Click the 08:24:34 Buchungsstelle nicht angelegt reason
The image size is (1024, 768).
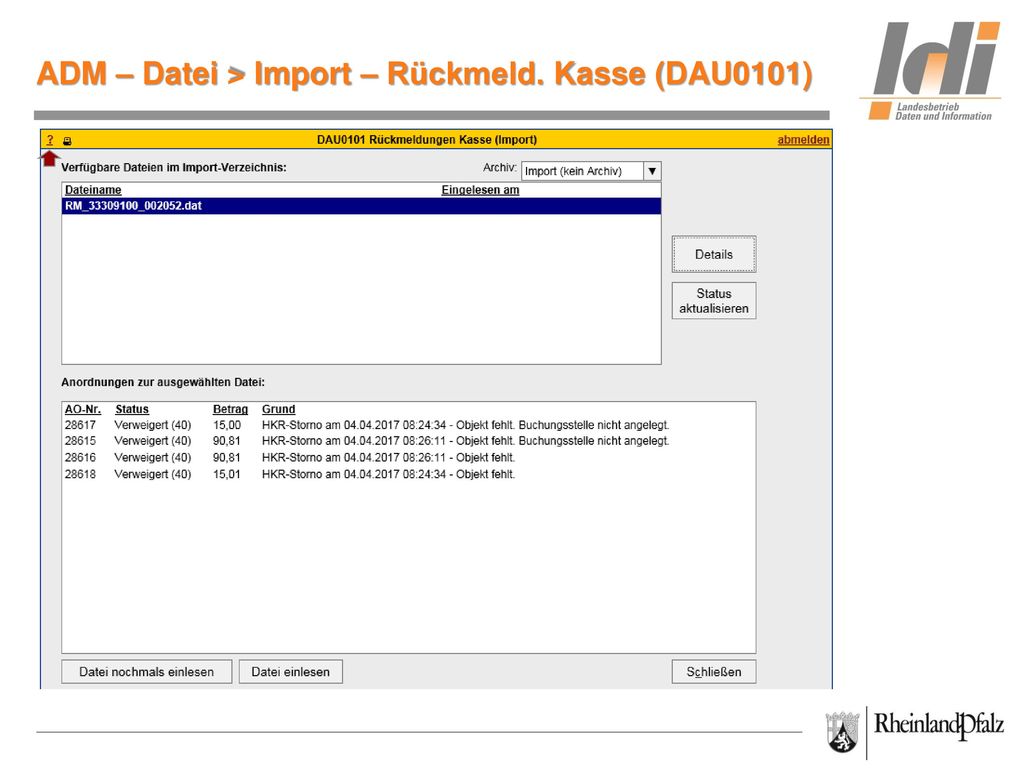coord(466,425)
